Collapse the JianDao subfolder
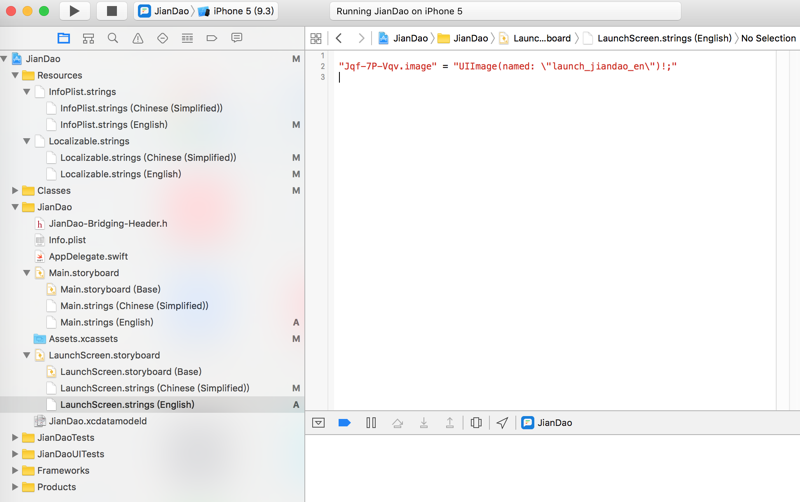Image resolution: width=800 pixels, height=502 pixels. point(15,207)
